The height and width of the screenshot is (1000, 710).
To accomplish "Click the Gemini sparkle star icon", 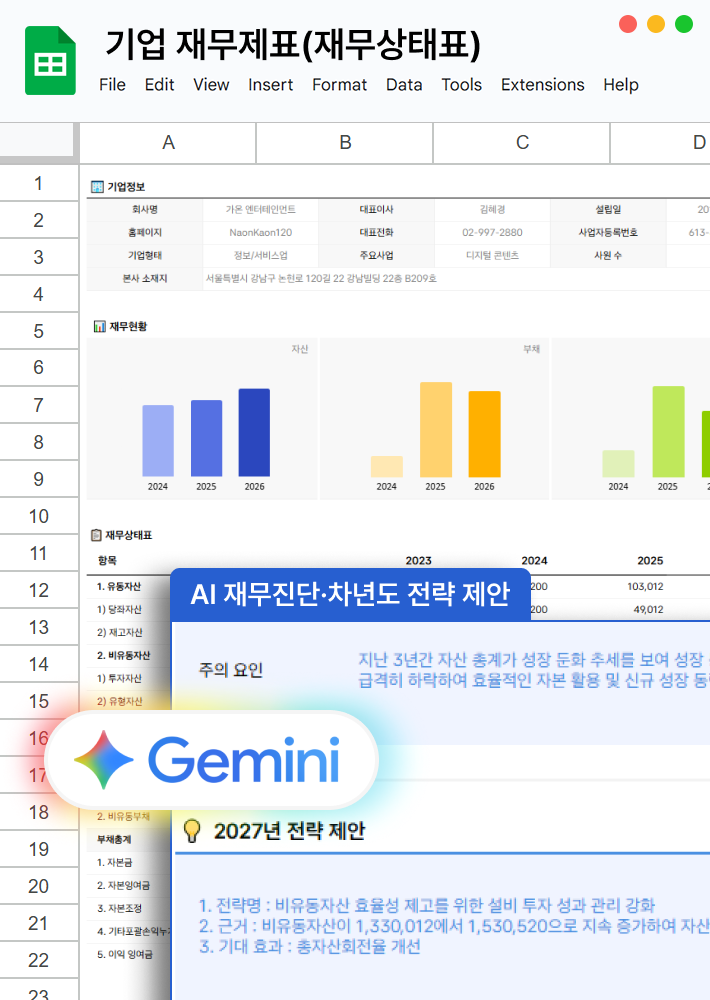I will pos(104,760).
